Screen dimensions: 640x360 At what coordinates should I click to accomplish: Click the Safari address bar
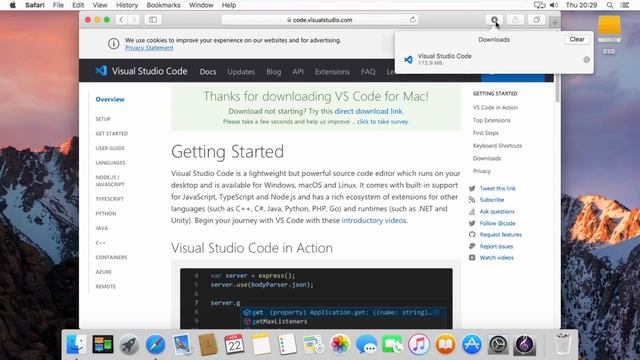point(320,20)
